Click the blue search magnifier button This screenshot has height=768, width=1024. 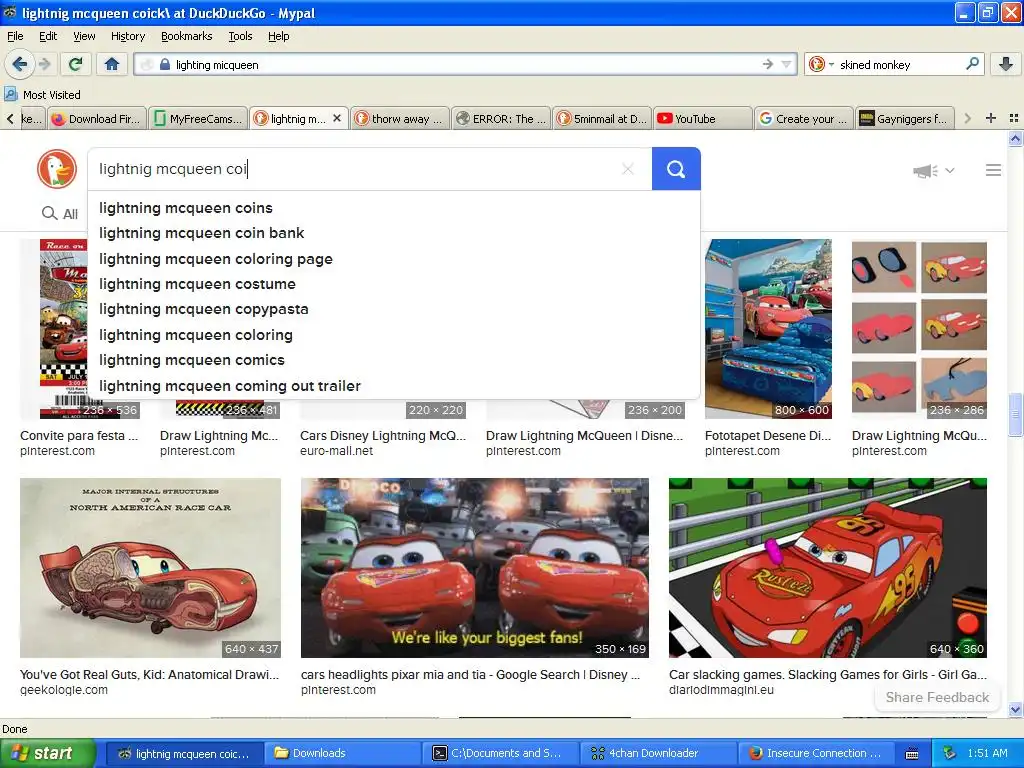[x=676, y=169]
